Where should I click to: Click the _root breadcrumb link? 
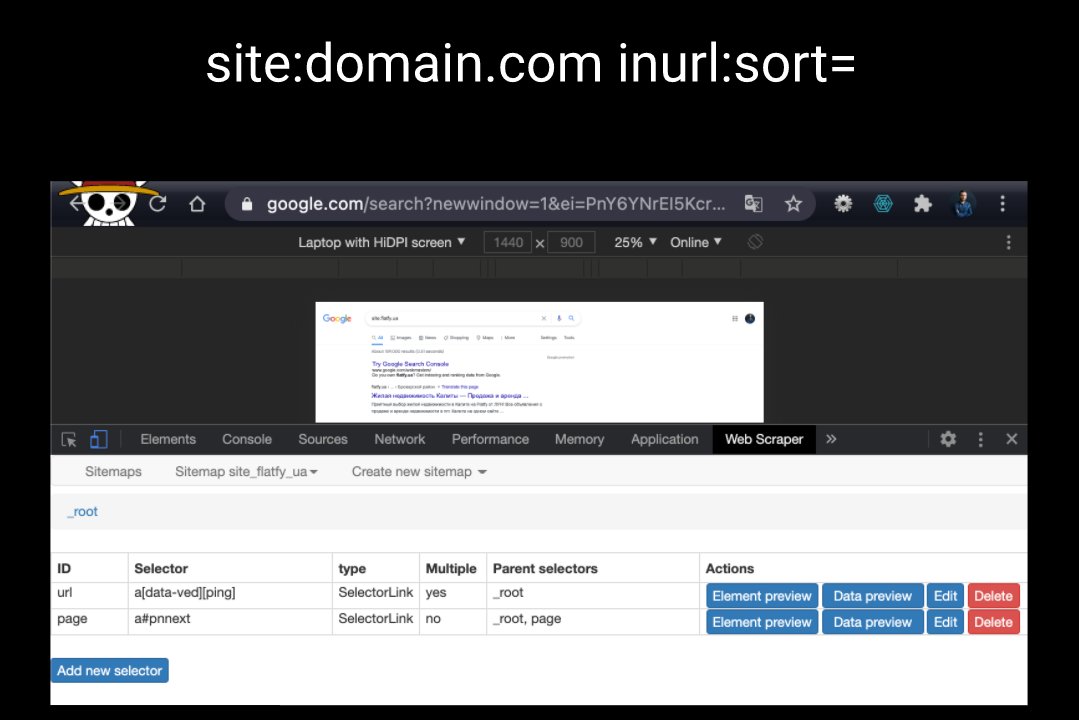coord(83,512)
